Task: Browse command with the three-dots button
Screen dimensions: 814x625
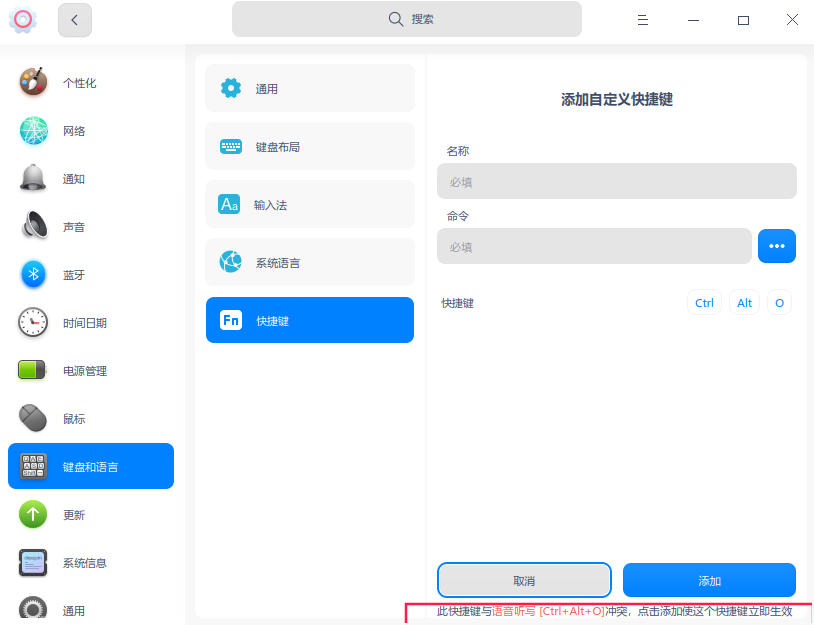Action: tap(777, 246)
